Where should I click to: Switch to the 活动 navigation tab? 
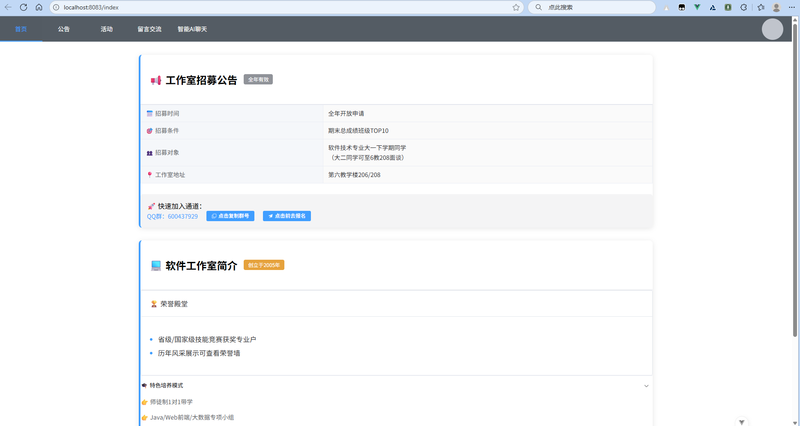[x=106, y=29]
